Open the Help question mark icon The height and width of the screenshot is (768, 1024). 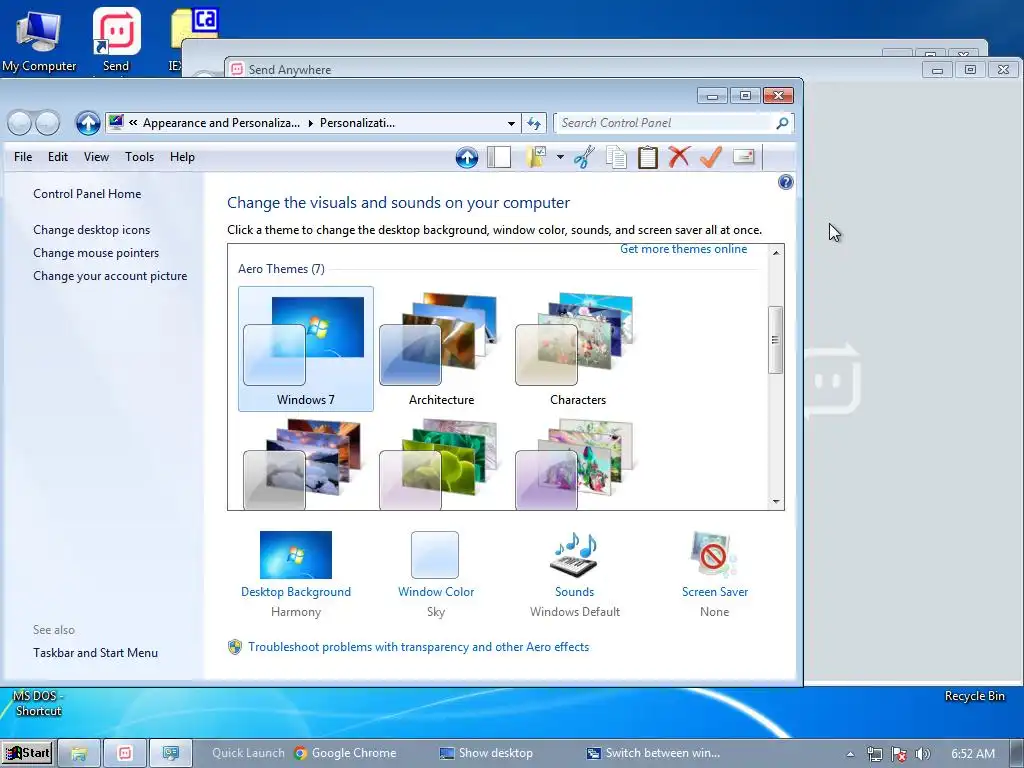tap(786, 182)
